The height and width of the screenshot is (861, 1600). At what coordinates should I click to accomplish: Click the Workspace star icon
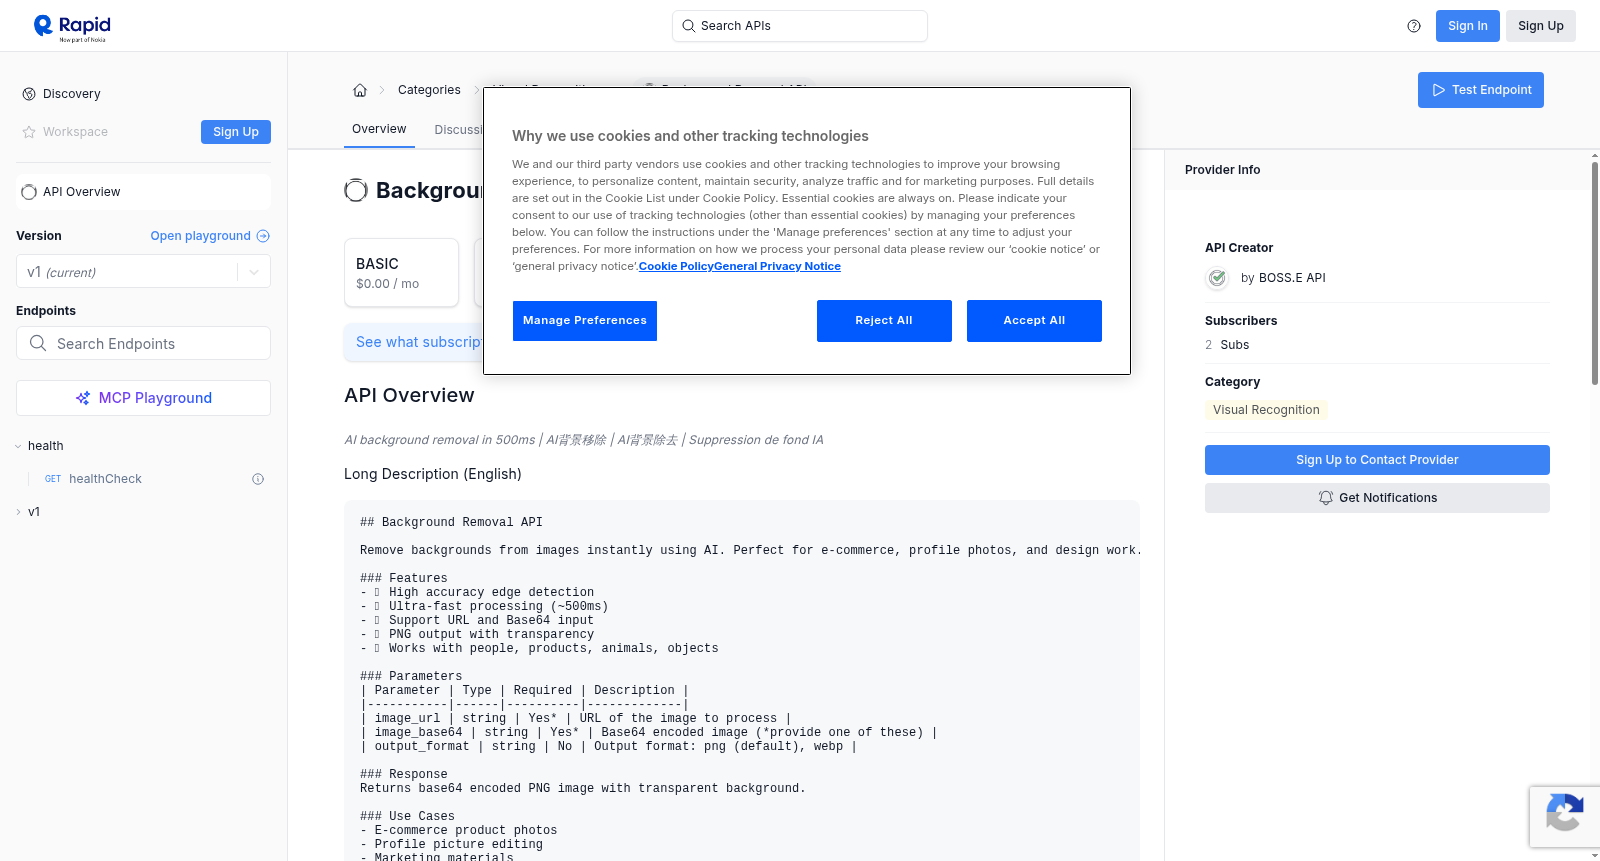pos(29,132)
